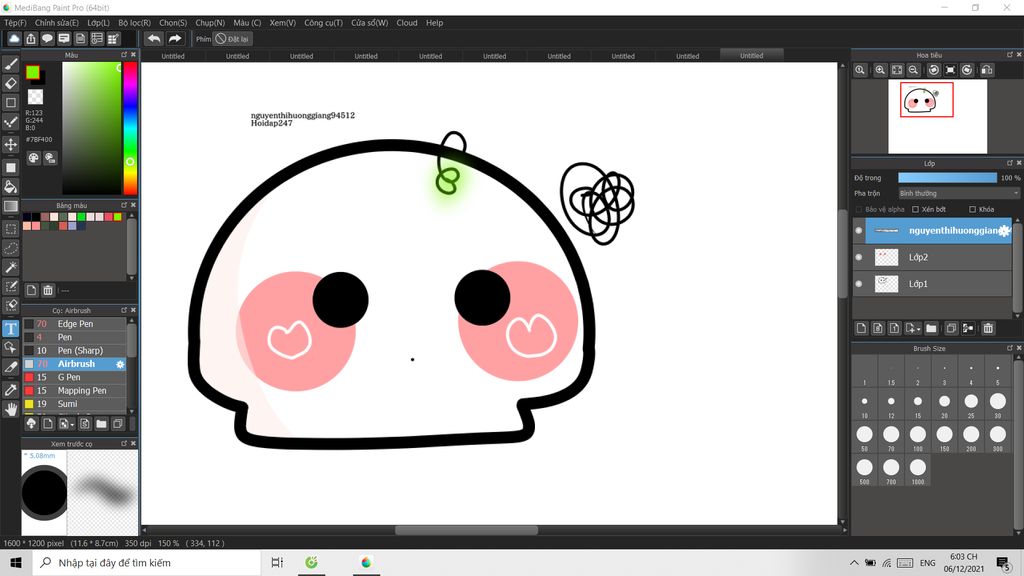Open the Tệp(F) menu
This screenshot has height=576, width=1024.
pos(16,23)
